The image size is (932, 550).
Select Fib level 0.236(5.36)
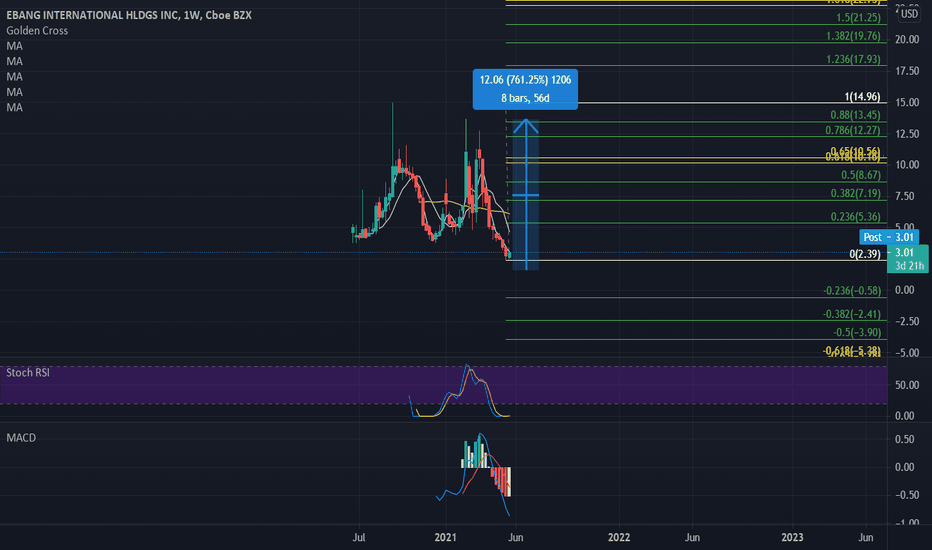click(855, 217)
